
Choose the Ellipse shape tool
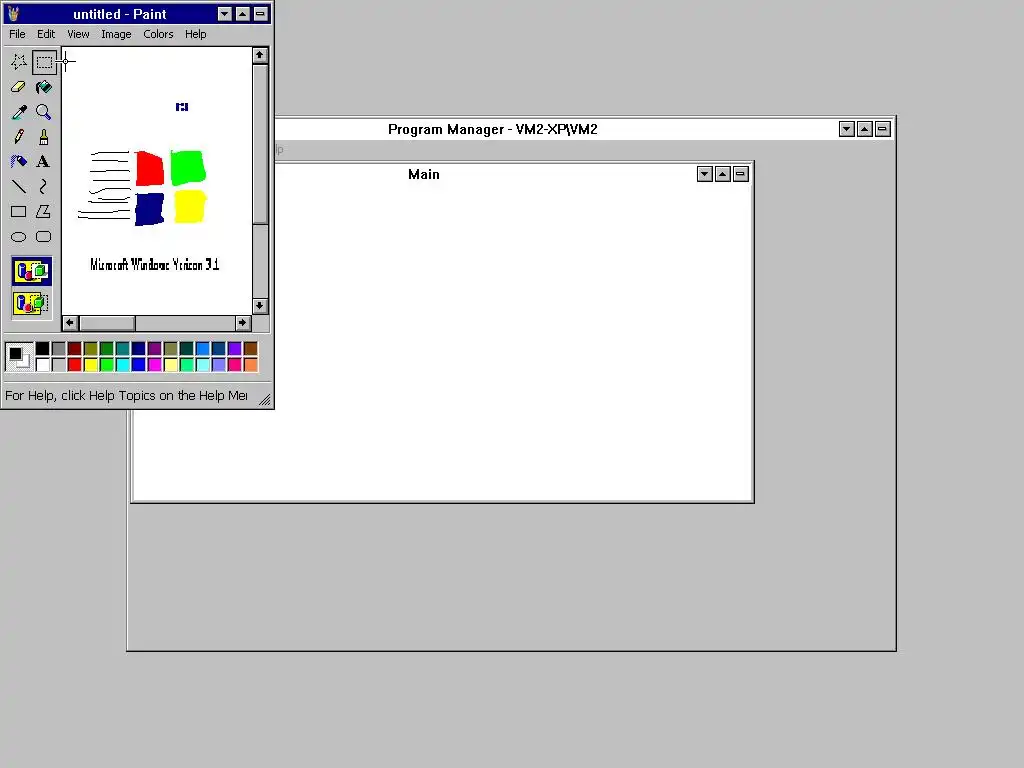click(19, 236)
